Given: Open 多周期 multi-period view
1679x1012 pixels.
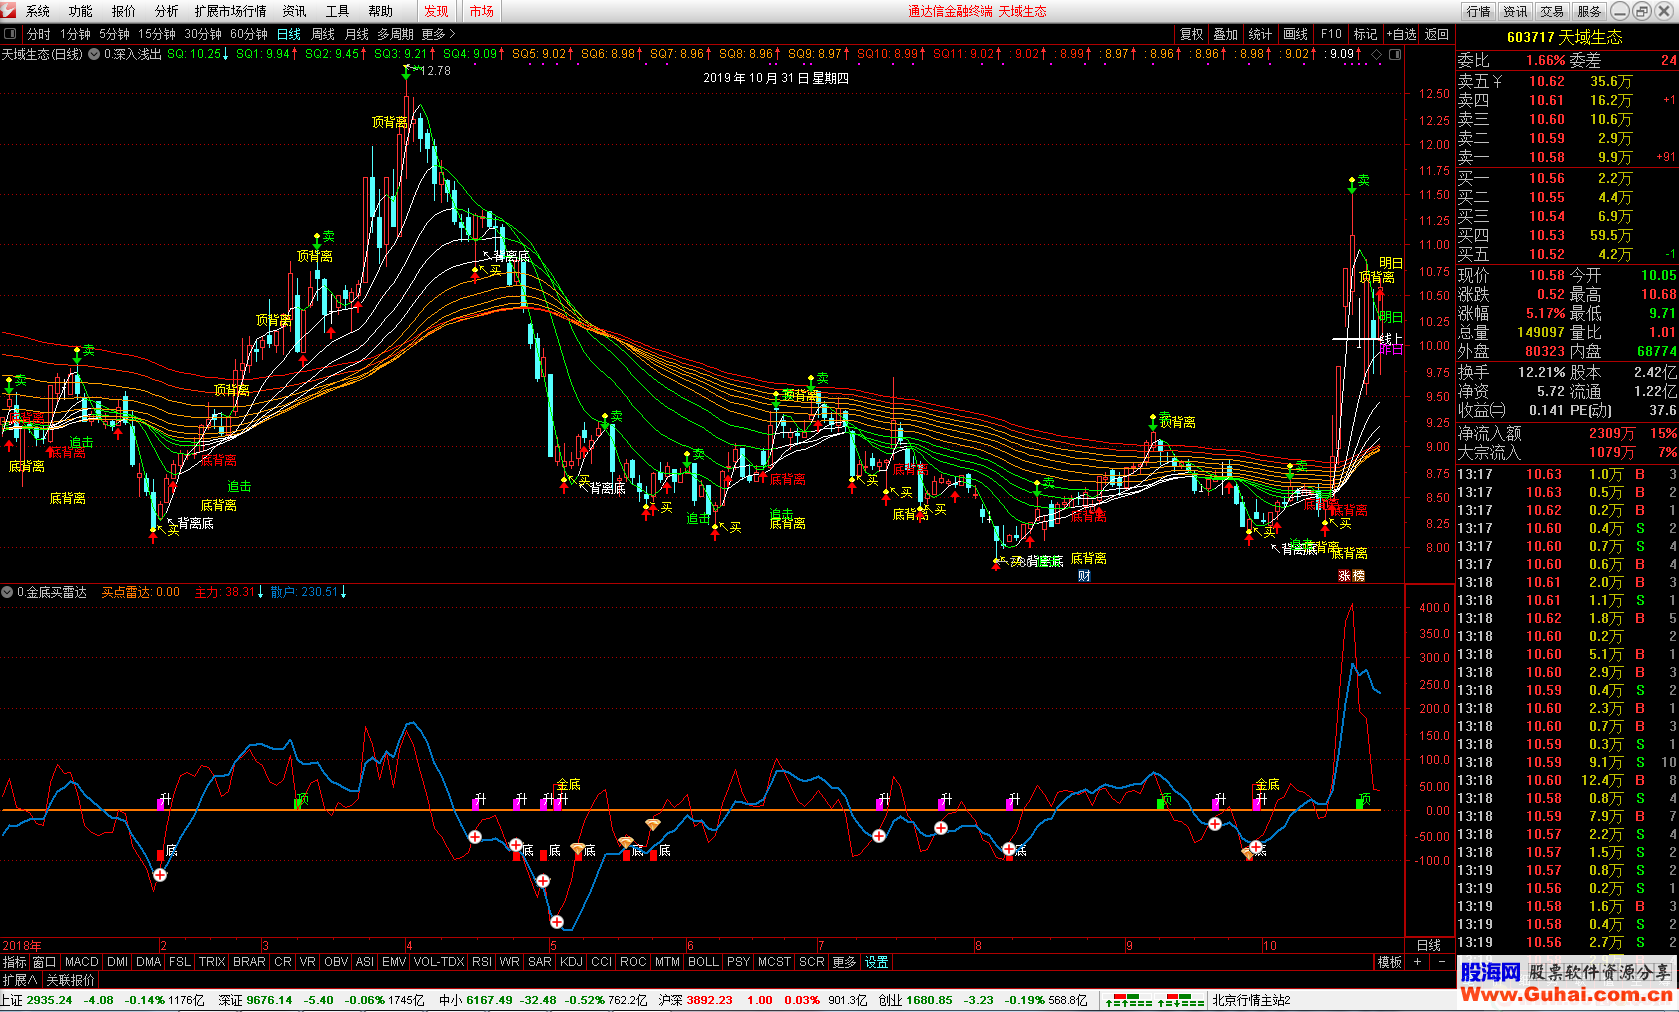Looking at the screenshot, I should [x=395, y=34].
